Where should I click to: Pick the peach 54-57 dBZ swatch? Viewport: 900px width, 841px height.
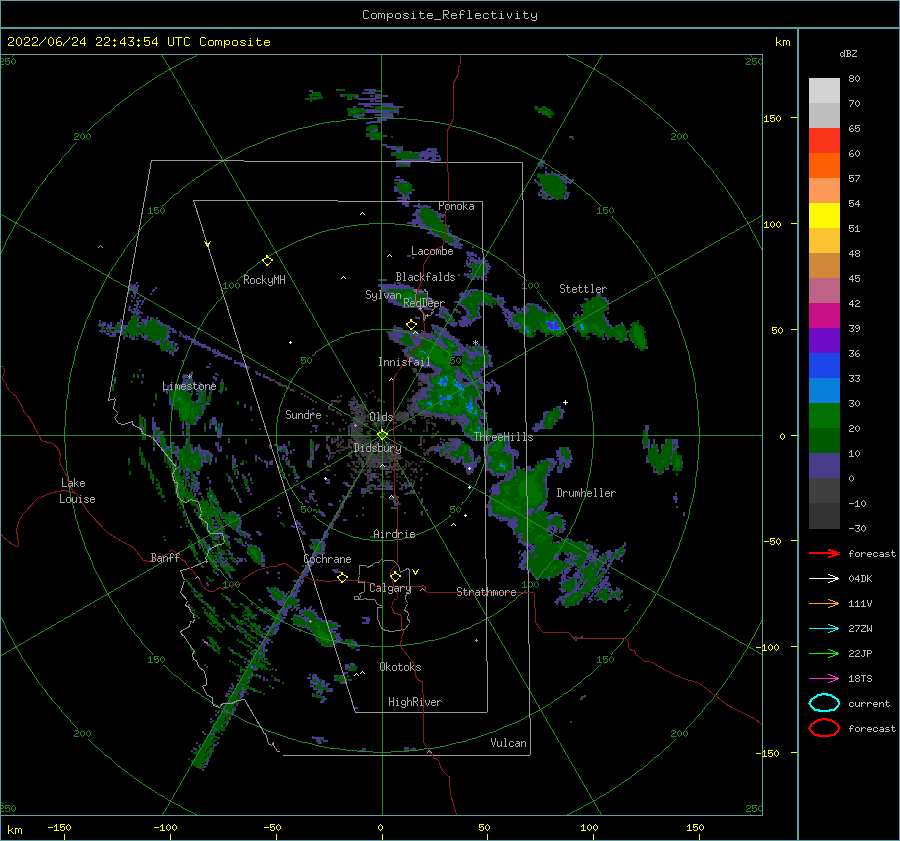coord(824,191)
